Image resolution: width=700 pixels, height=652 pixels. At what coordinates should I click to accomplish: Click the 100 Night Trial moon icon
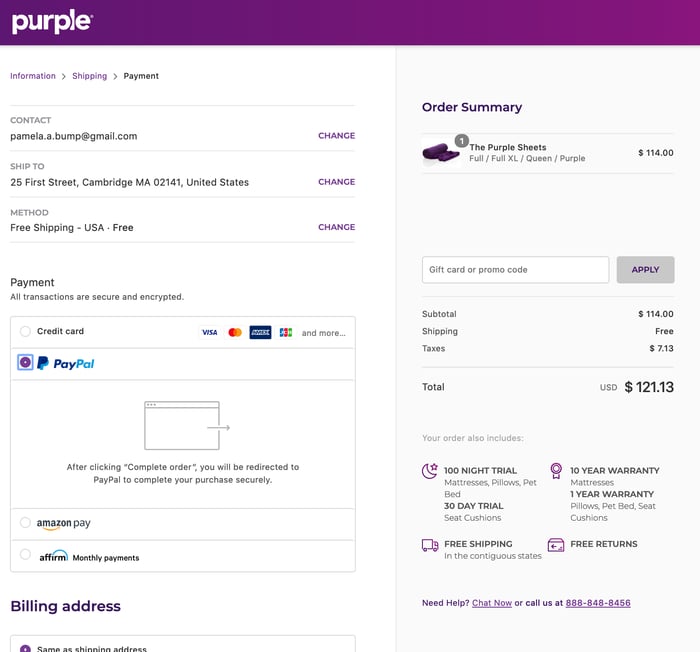coord(430,471)
